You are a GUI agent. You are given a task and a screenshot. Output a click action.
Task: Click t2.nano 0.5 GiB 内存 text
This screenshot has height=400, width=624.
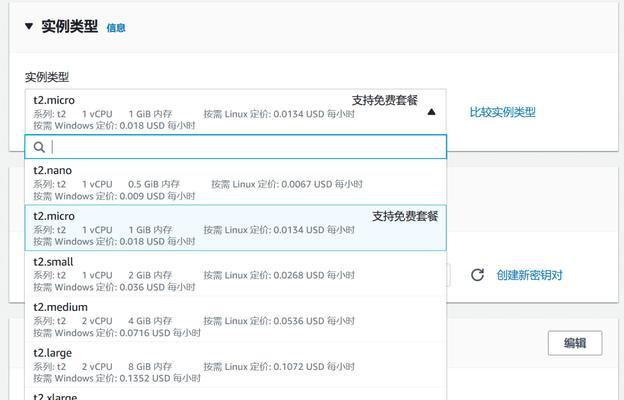pyautogui.click(x=154, y=184)
